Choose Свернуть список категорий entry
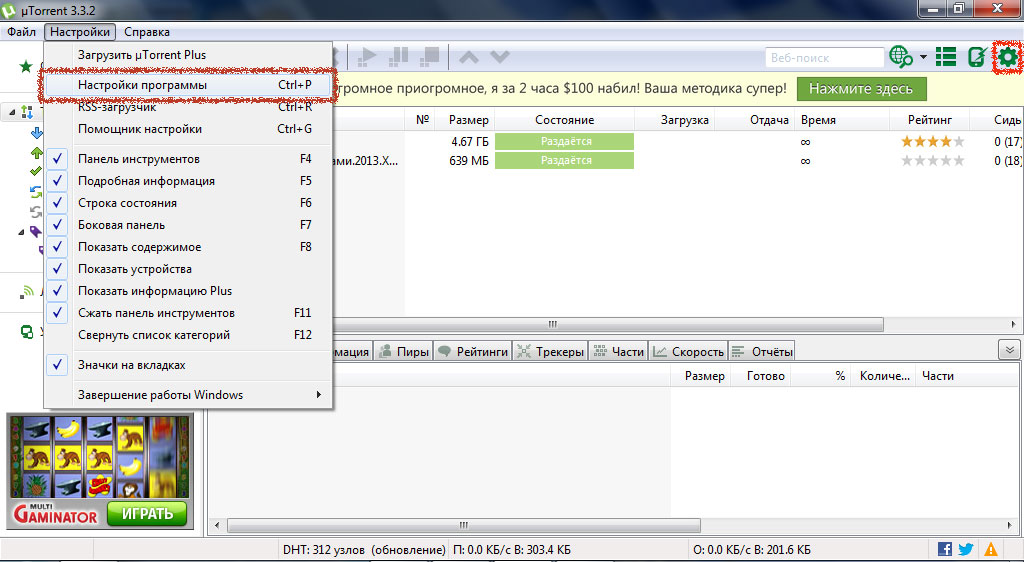 coord(188,335)
